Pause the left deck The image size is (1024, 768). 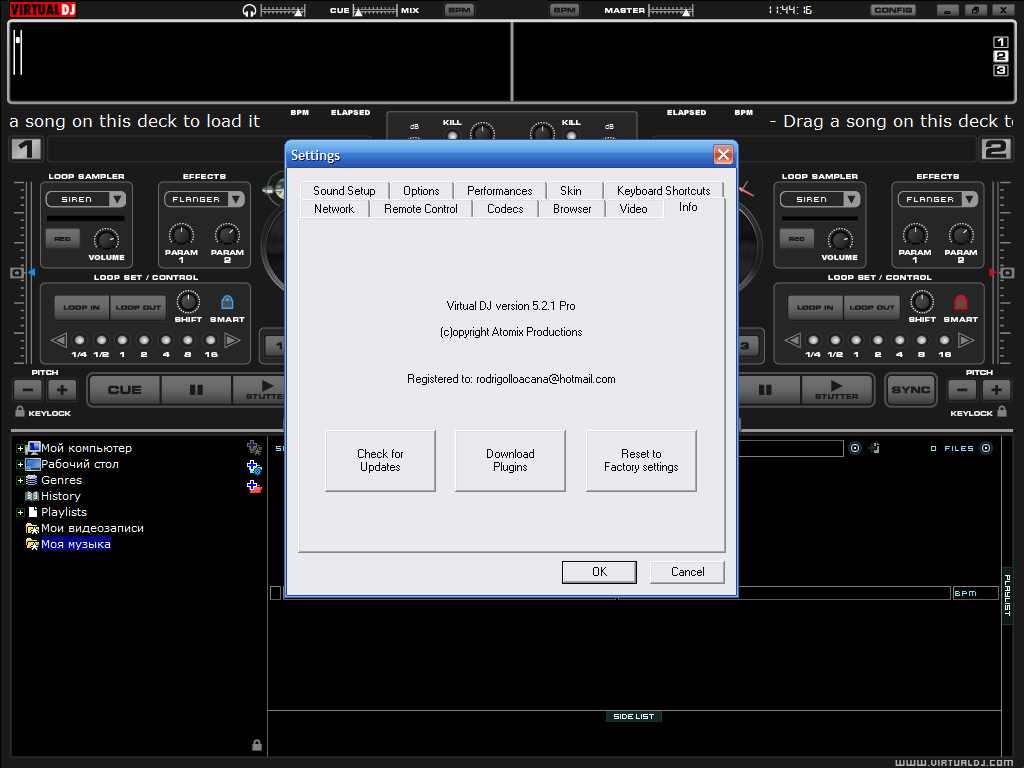[196, 390]
